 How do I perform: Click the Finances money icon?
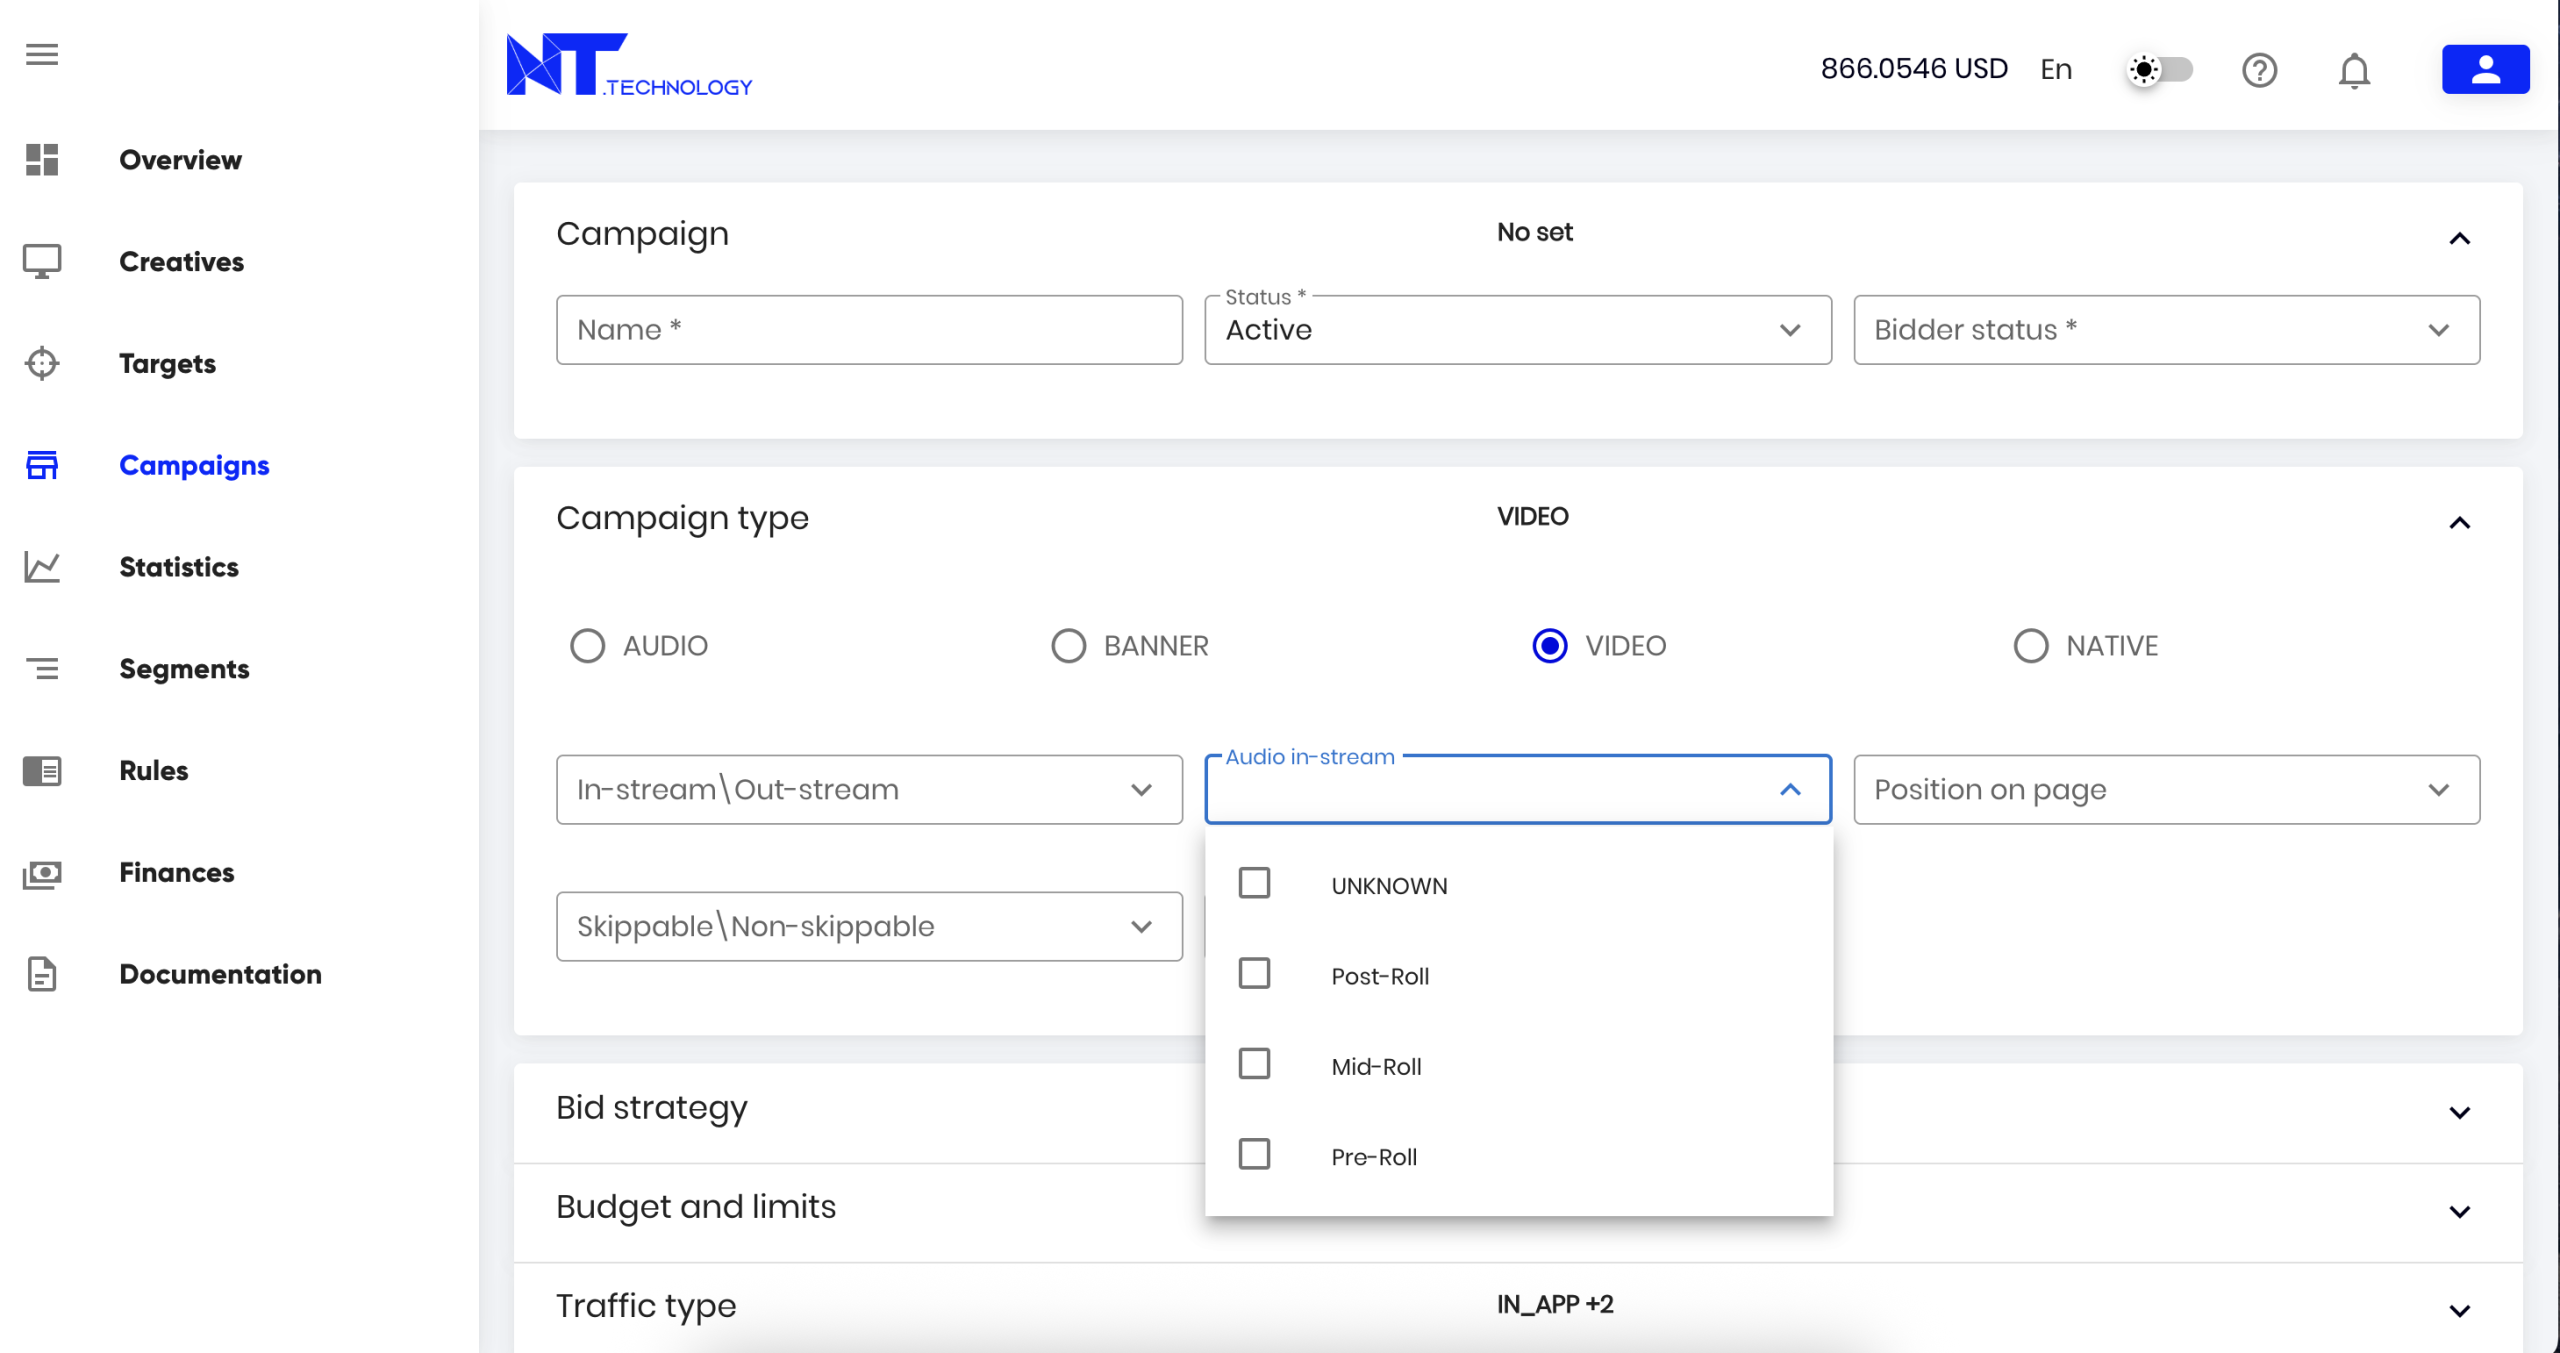[42, 873]
